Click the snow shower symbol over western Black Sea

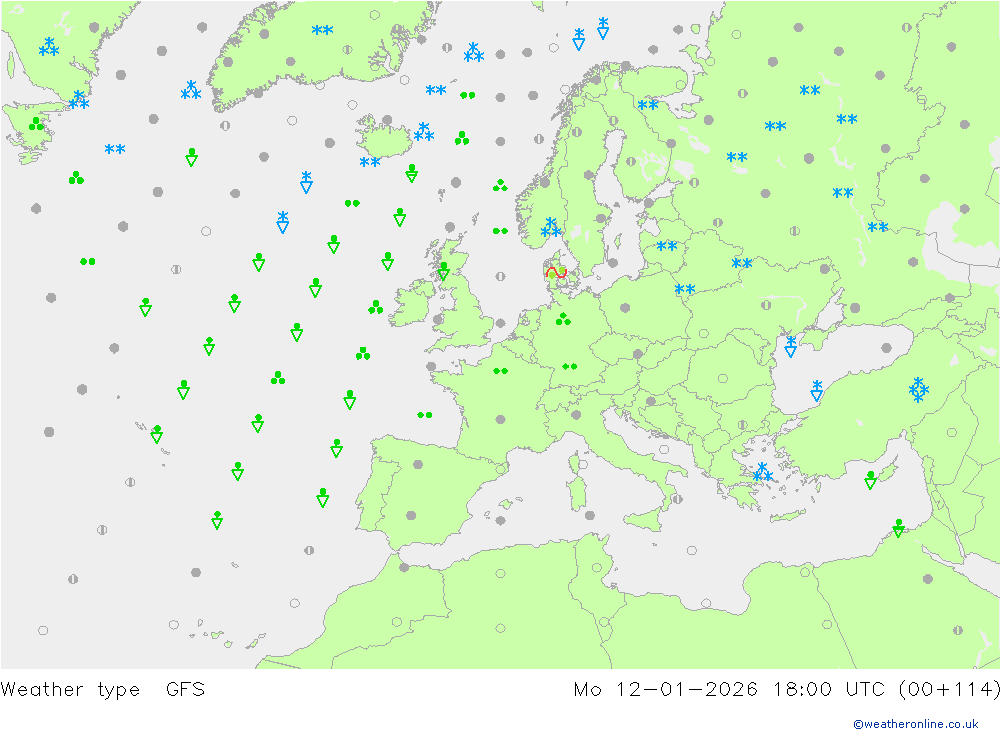pos(816,390)
